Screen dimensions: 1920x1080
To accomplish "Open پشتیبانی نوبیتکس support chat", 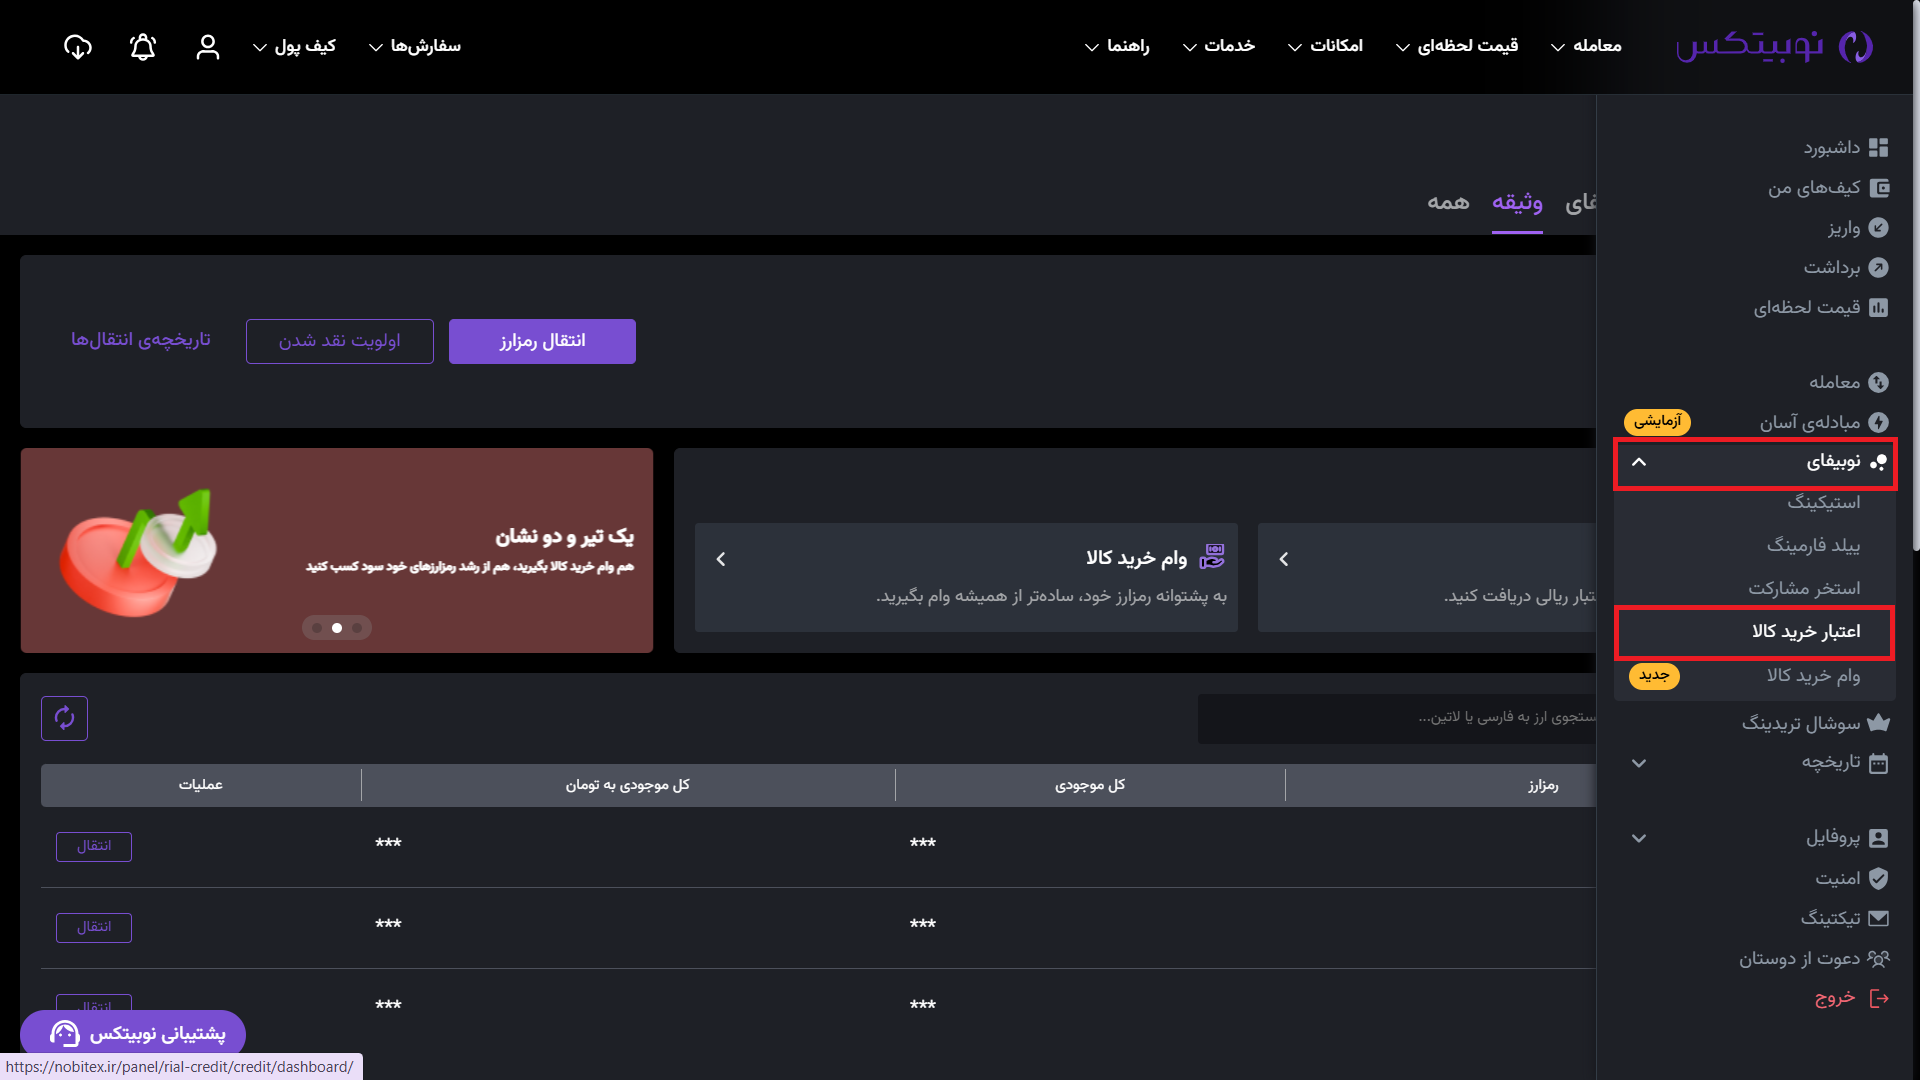I will click(133, 1033).
